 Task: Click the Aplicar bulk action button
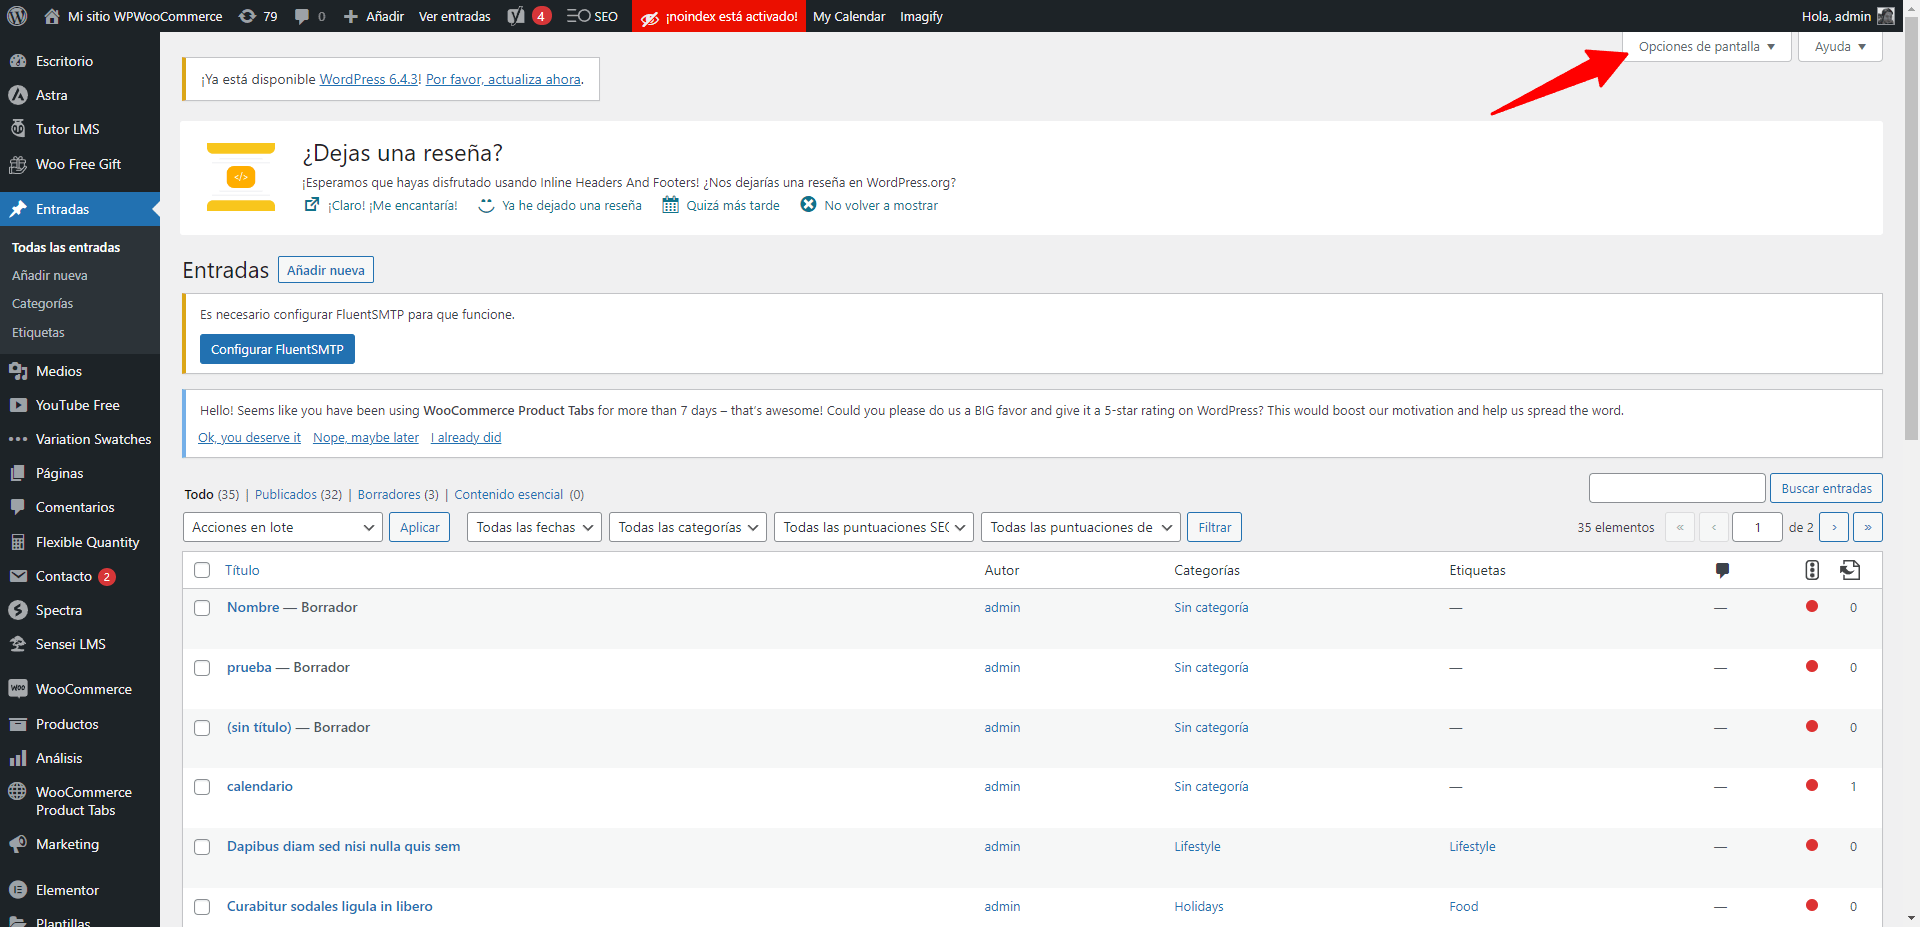[x=420, y=527]
